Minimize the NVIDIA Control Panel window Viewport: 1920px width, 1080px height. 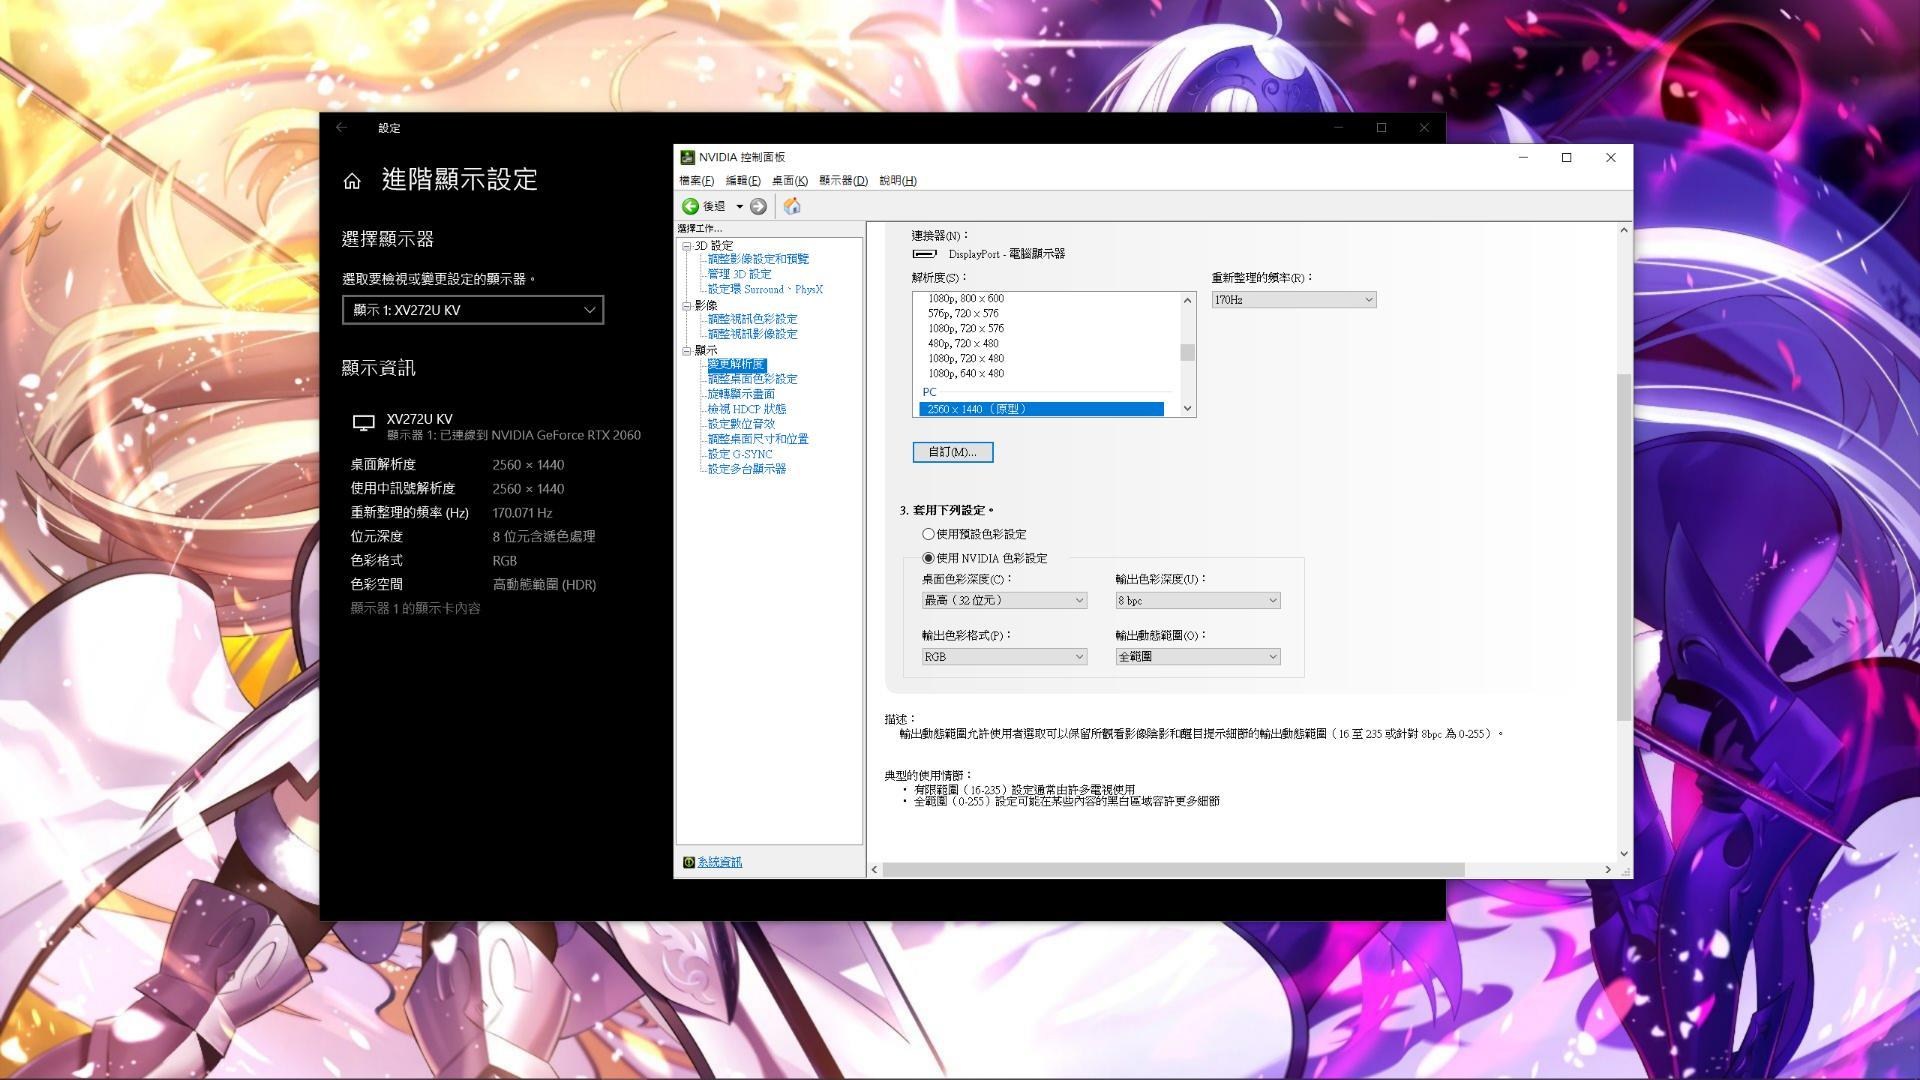[1523, 157]
